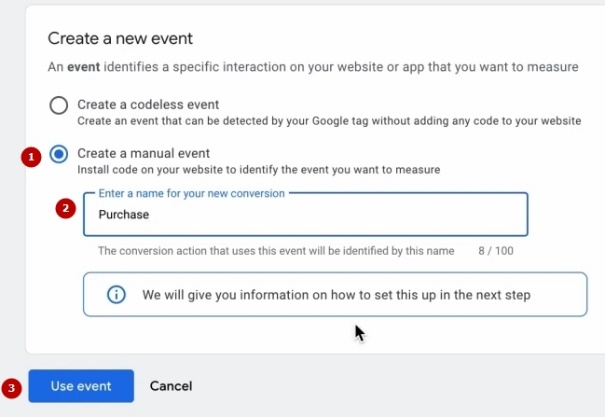Click the "Create a manual event" label
This screenshot has width=605, height=417.
144,153
